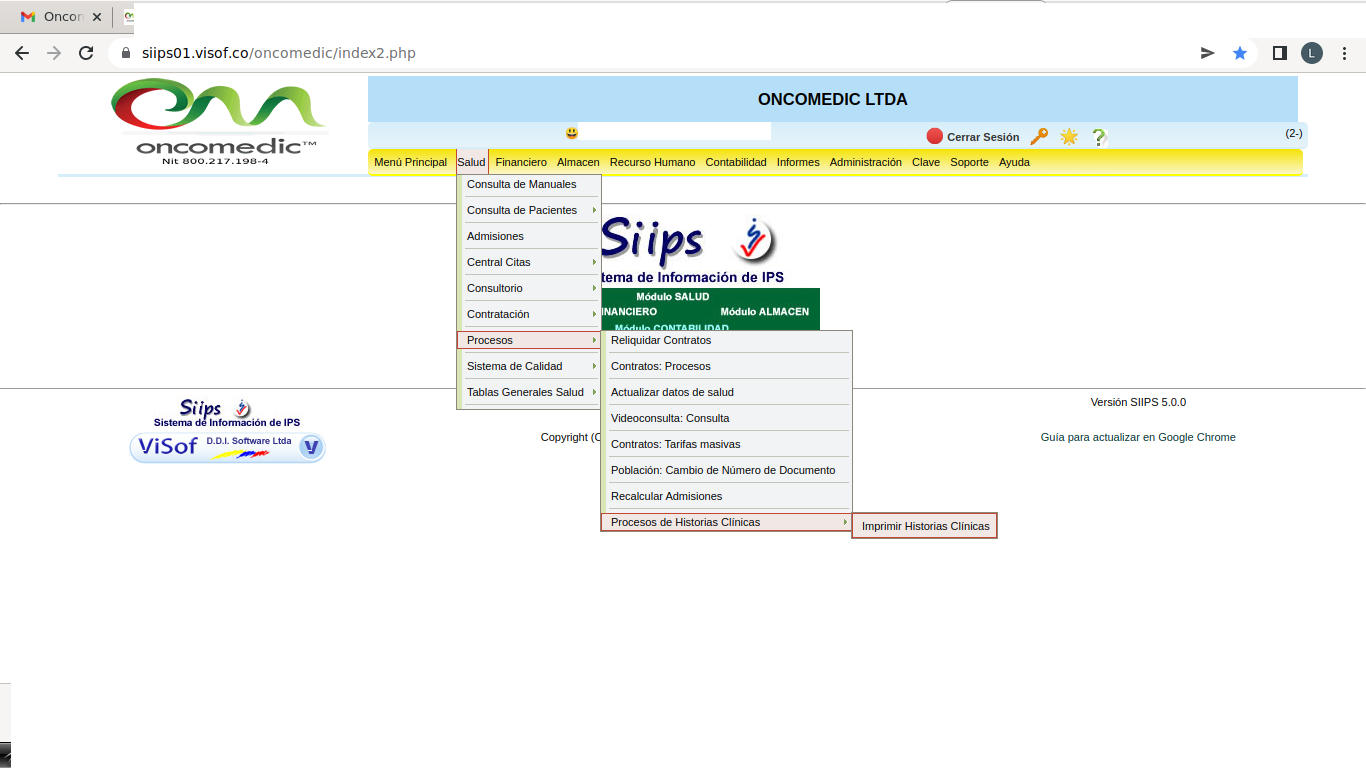This screenshot has width=1366, height=768.
Task: Choose Recalcular Admisiones from Procesos submenu
Action: [x=666, y=496]
